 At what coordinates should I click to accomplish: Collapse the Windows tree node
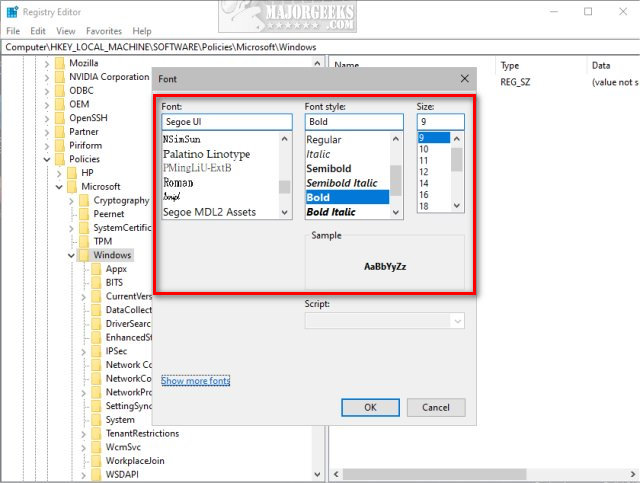click(71, 256)
